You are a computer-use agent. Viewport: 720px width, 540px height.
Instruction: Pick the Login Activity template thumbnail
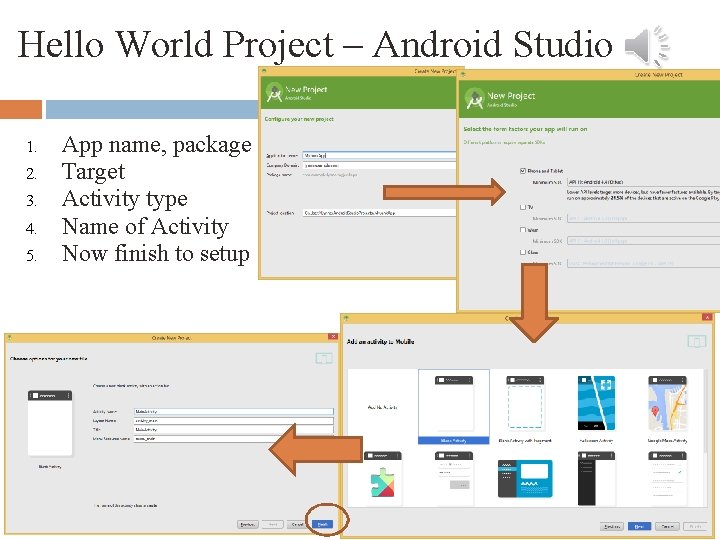[454, 478]
